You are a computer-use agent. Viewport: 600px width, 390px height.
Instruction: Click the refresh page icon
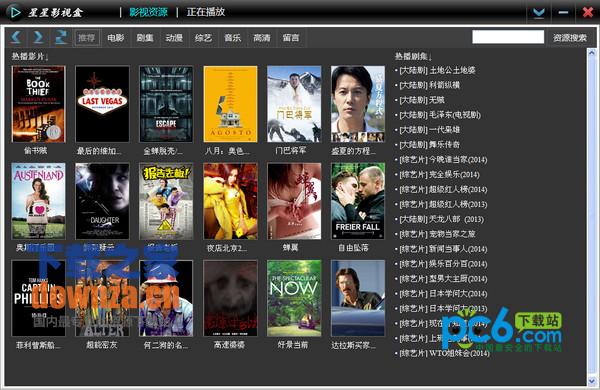pos(61,38)
